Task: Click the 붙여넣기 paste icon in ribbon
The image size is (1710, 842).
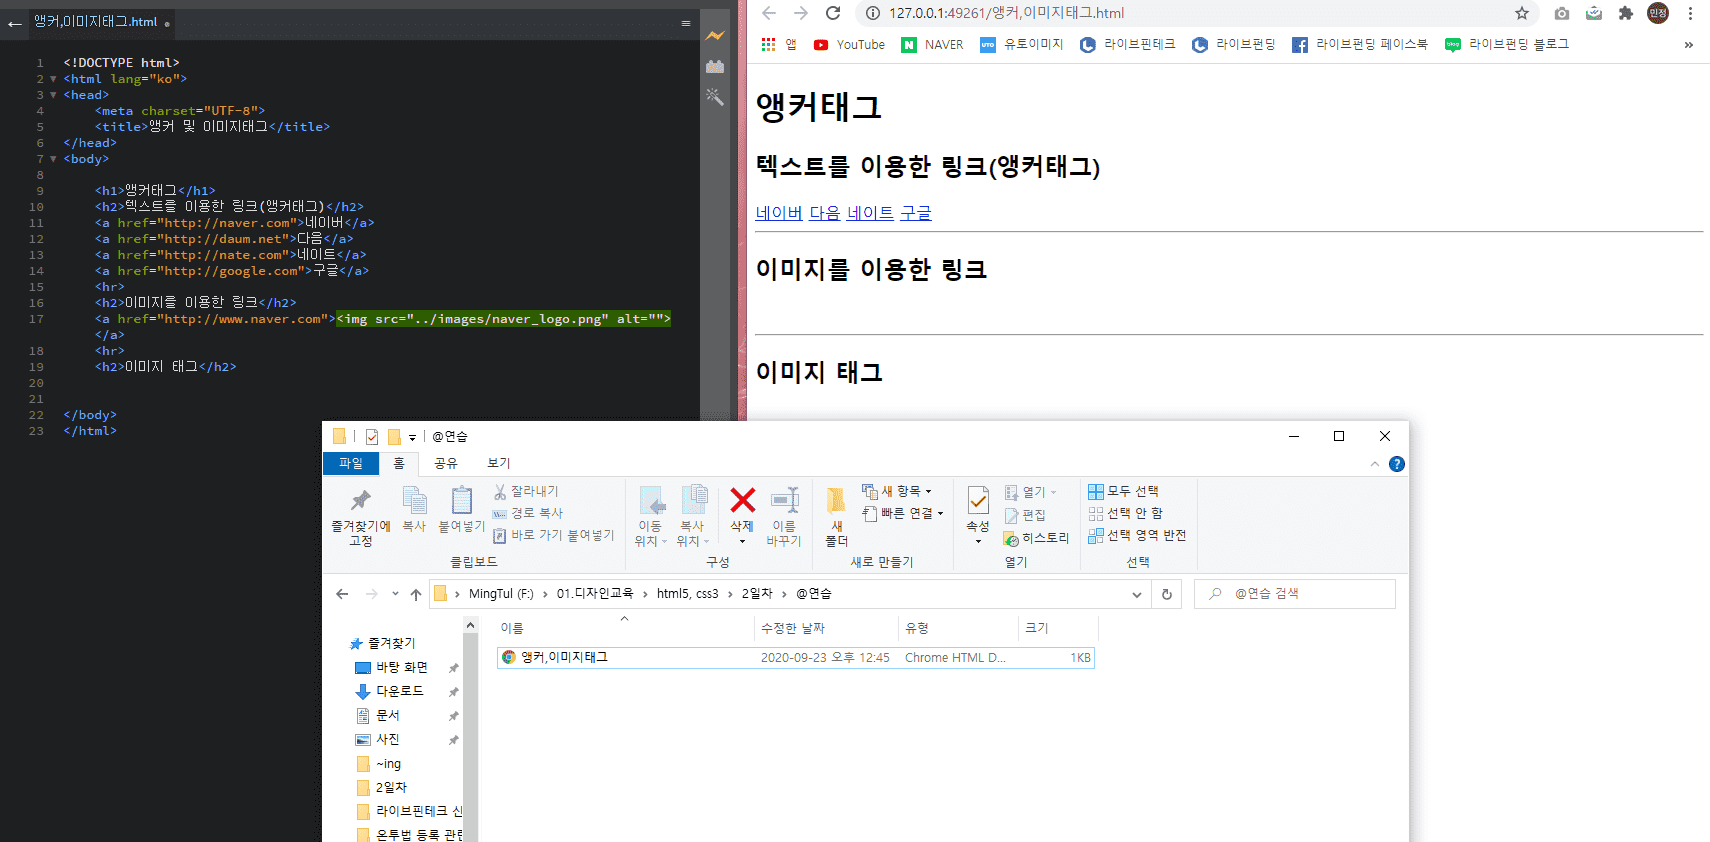Action: [x=461, y=499]
